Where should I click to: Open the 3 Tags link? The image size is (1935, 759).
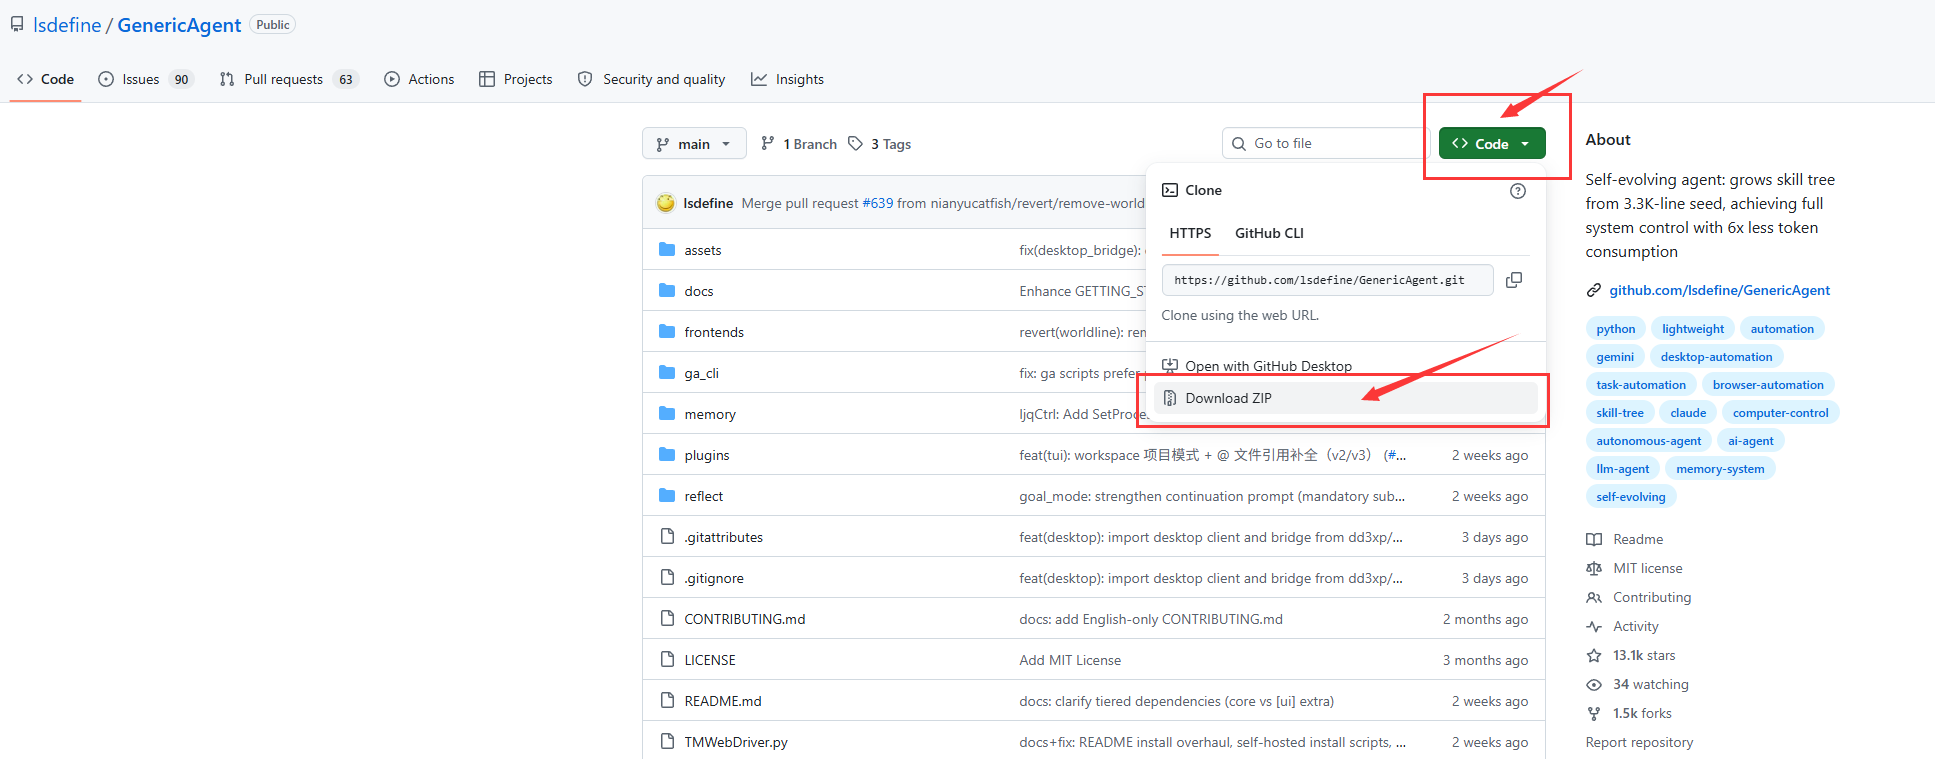click(x=879, y=144)
